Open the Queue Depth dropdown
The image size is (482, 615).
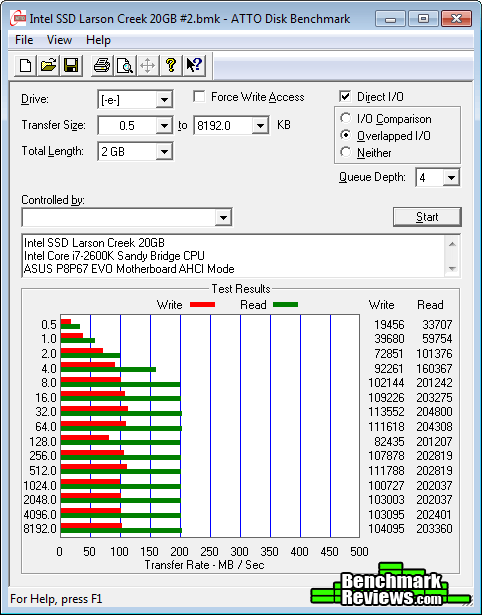point(451,178)
